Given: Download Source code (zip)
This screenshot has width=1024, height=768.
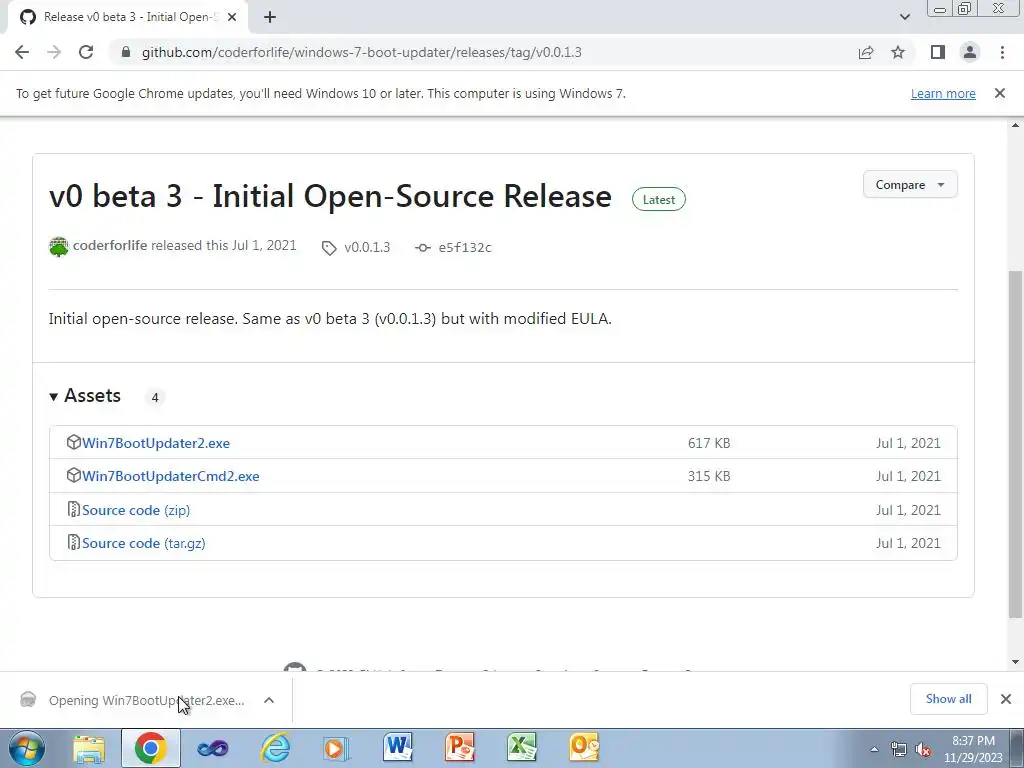Looking at the screenshot, I should 136,510.
